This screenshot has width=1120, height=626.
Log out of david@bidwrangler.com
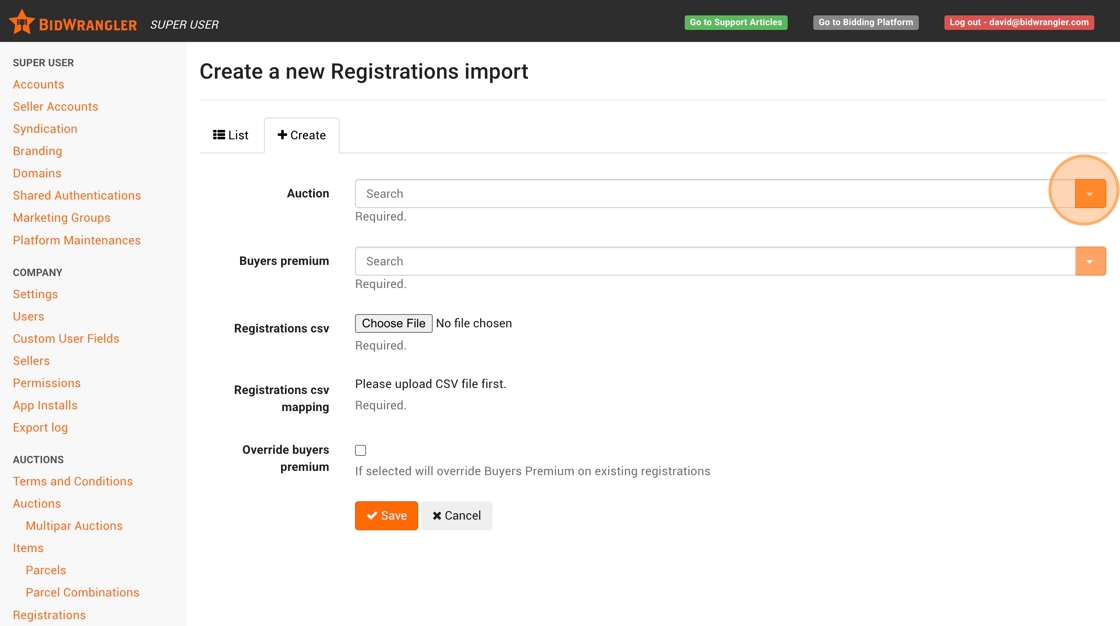click(1019, 22)
